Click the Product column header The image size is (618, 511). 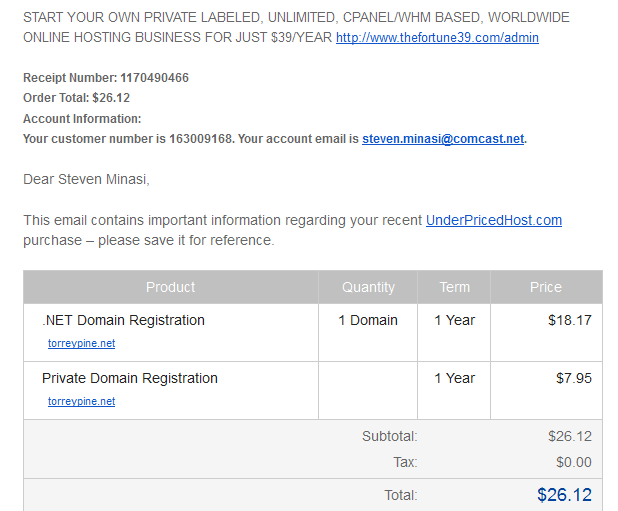(x=171, y=287)
